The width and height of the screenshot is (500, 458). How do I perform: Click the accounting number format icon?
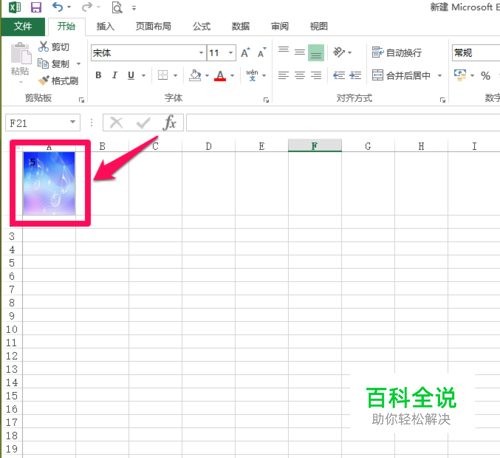[460, 75]
